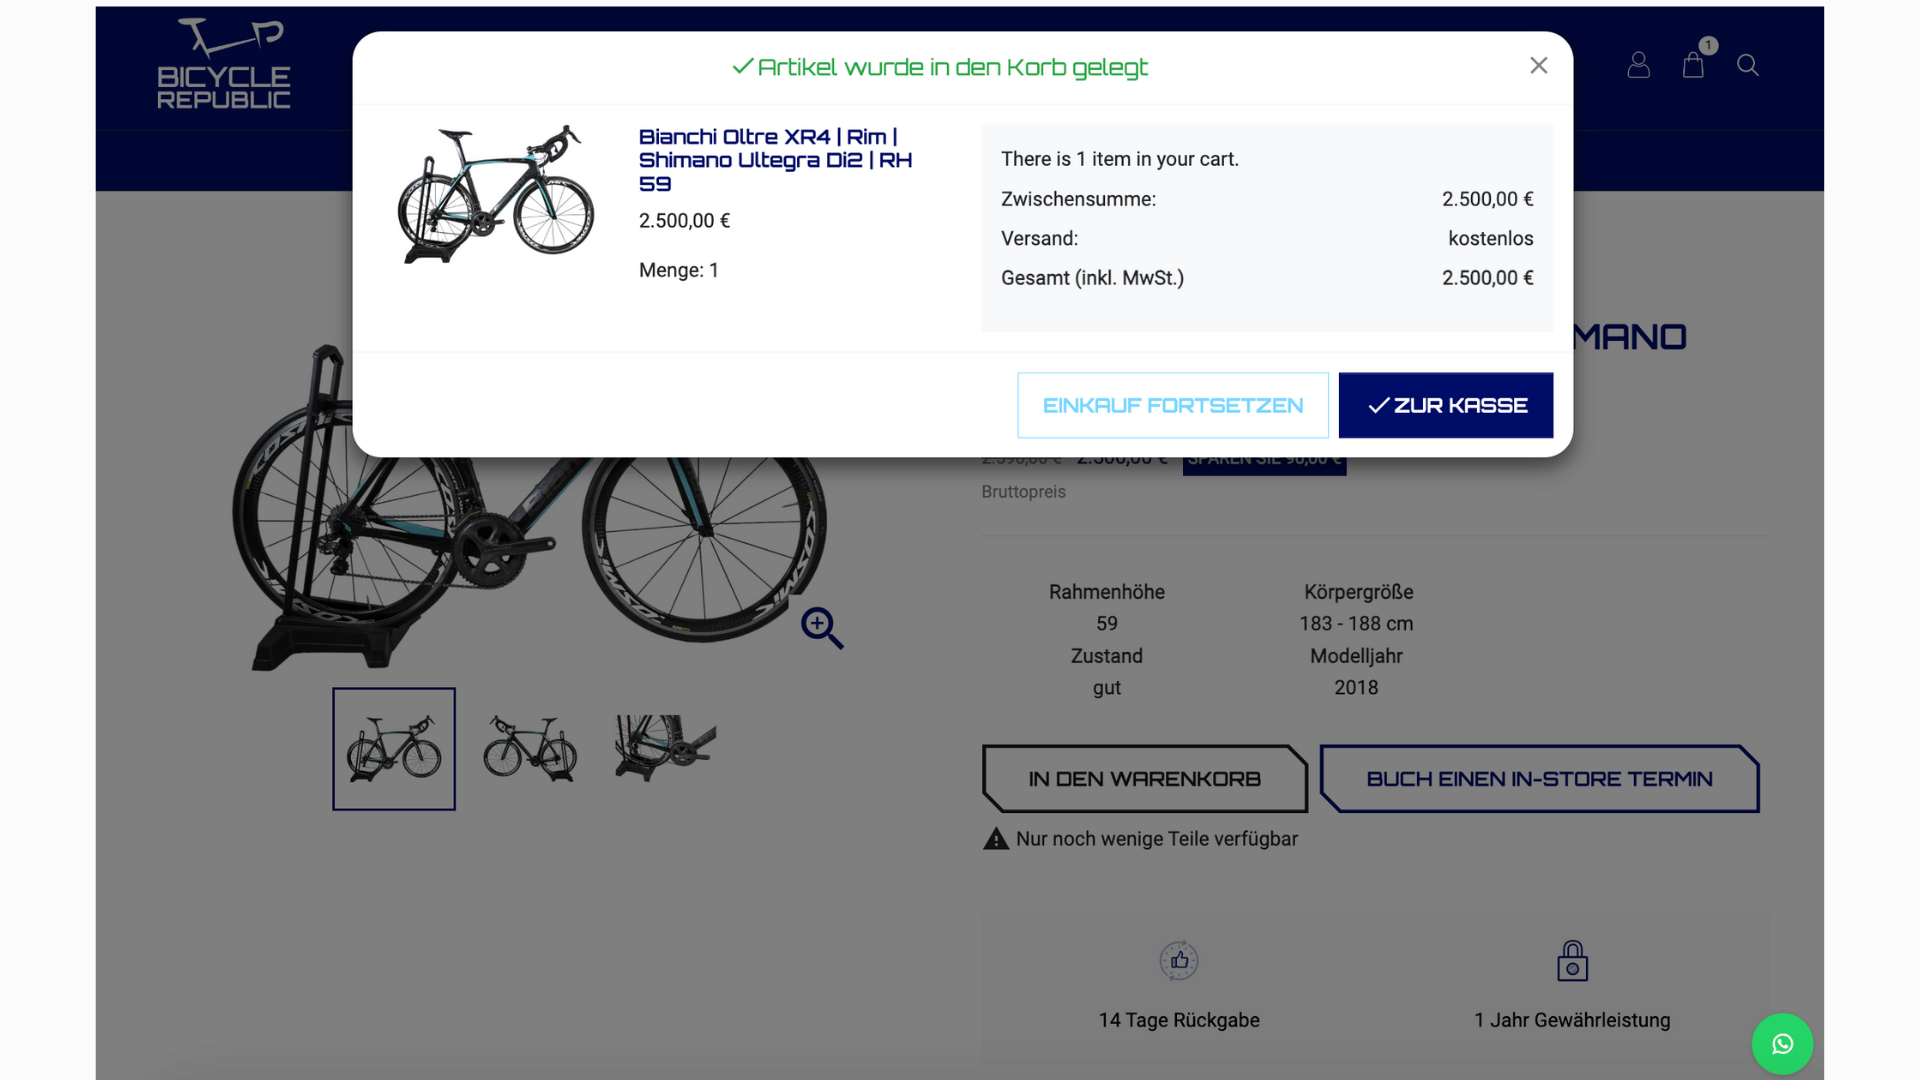
Task: Continue shopping with Einkauf fortsetzen
Action: click(1173, 405)
